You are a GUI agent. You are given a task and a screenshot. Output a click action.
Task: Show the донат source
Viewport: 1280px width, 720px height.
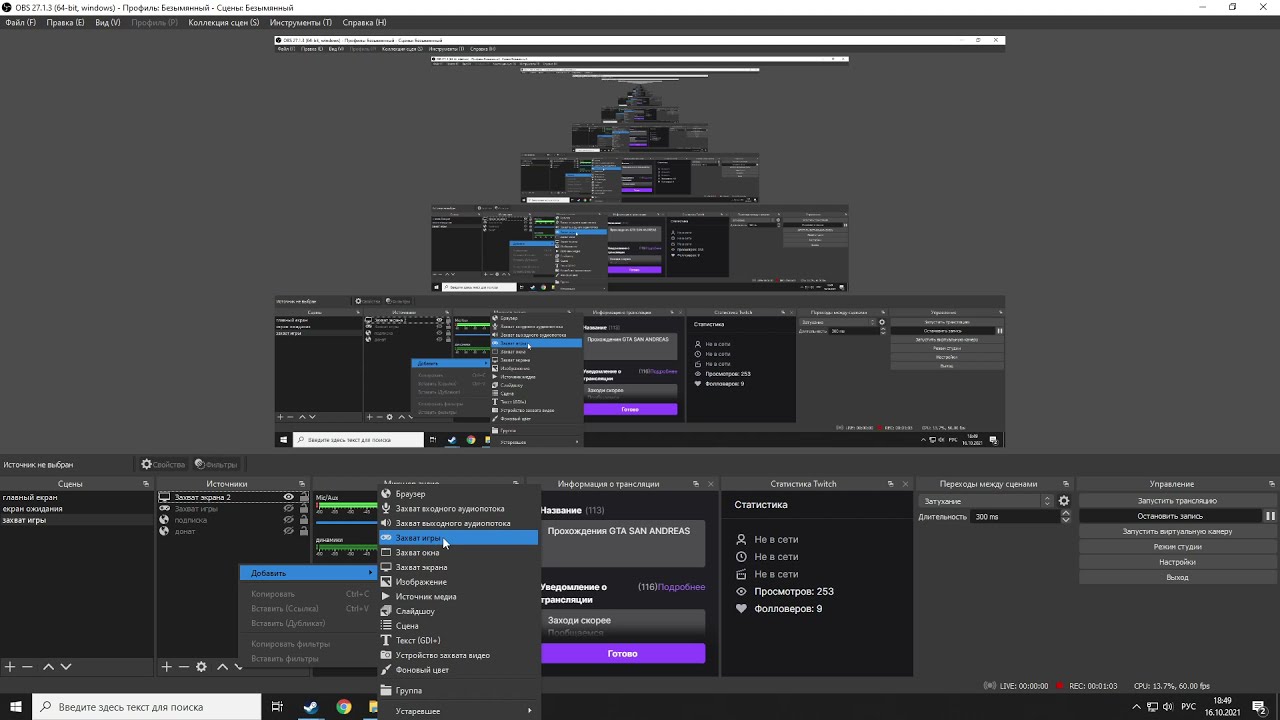pos(289,532)
